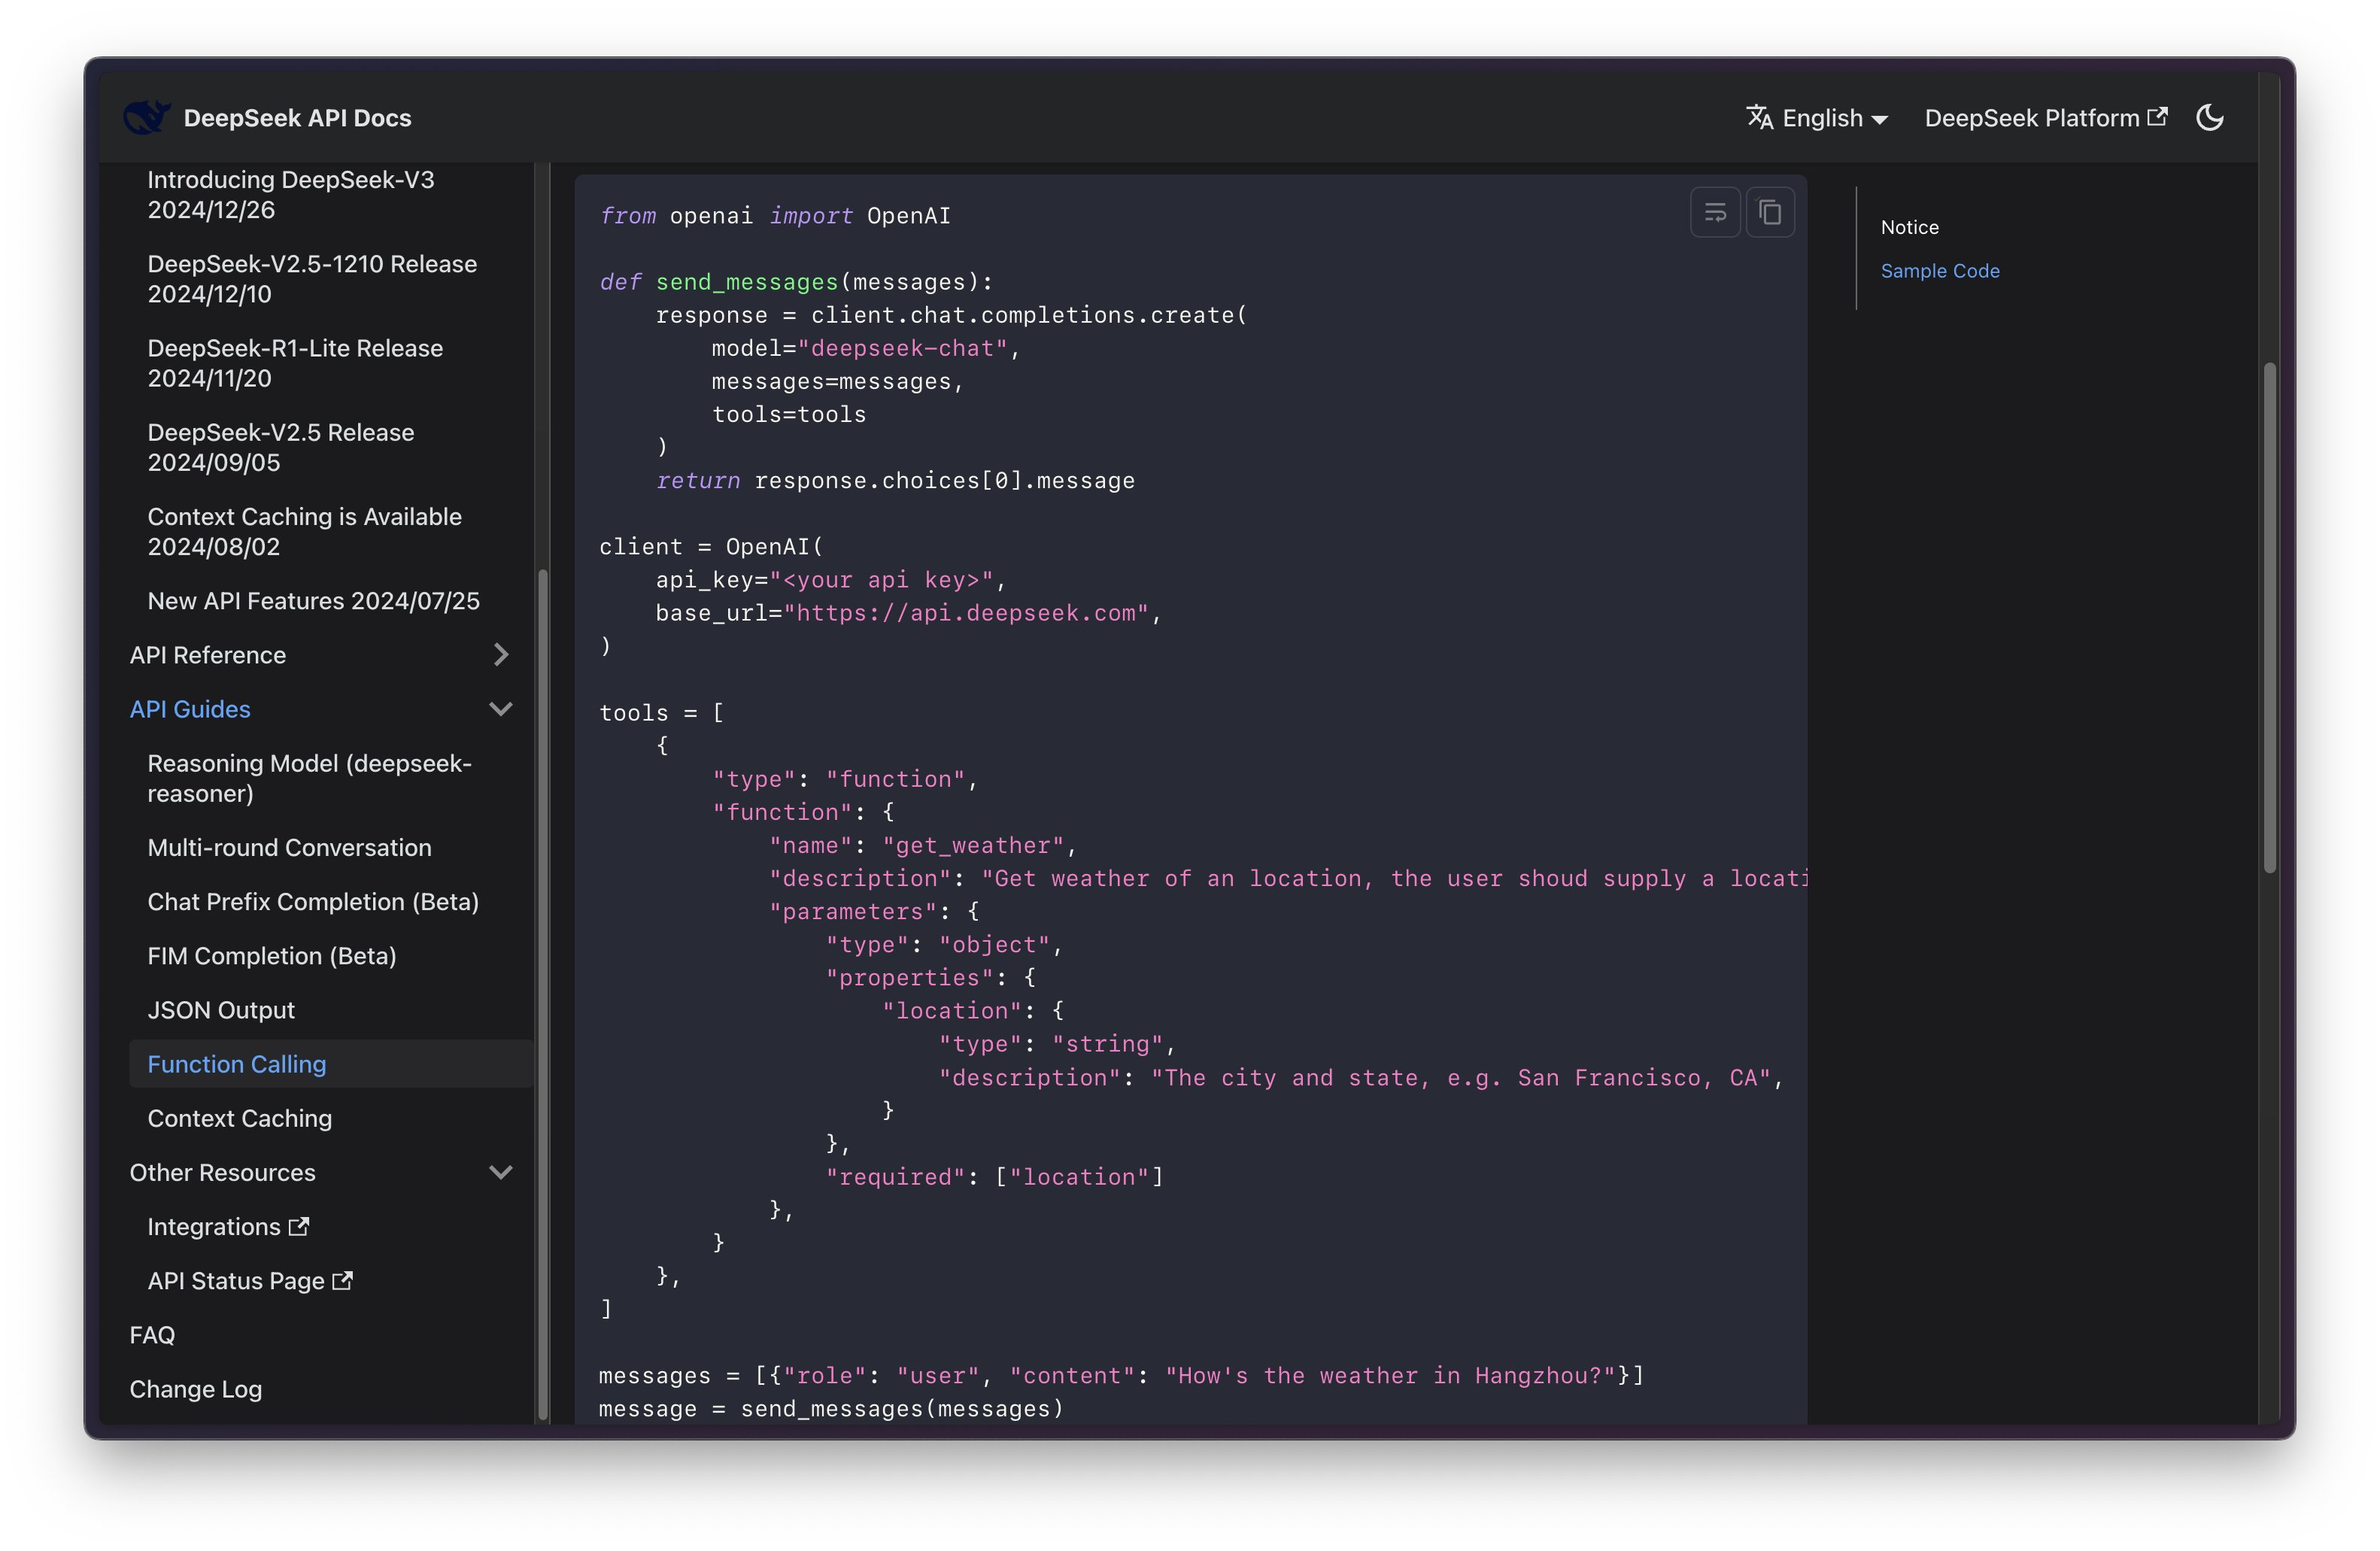Image resolution: width=2380 pixels, height=1551 pixels.
Task: Open the DeepSeek Platform external link
Action: [x=2045, y=118]
